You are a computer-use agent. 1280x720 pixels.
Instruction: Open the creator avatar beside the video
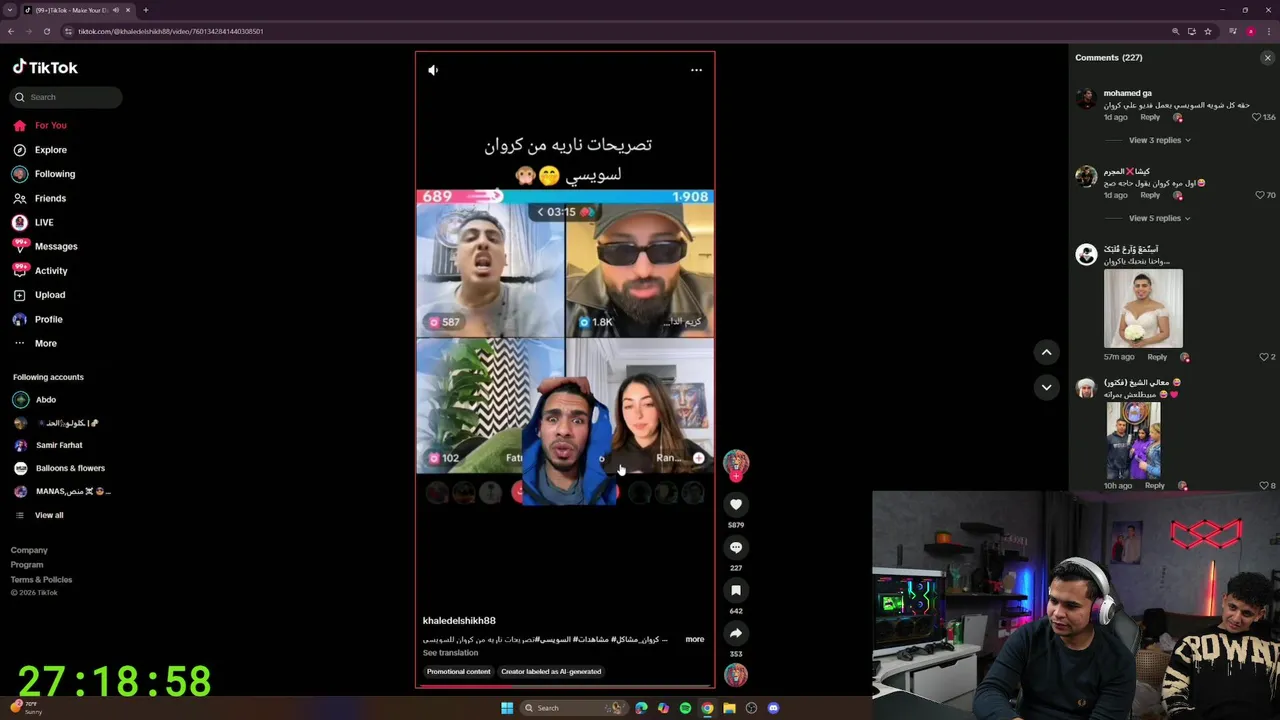point(736,463)
